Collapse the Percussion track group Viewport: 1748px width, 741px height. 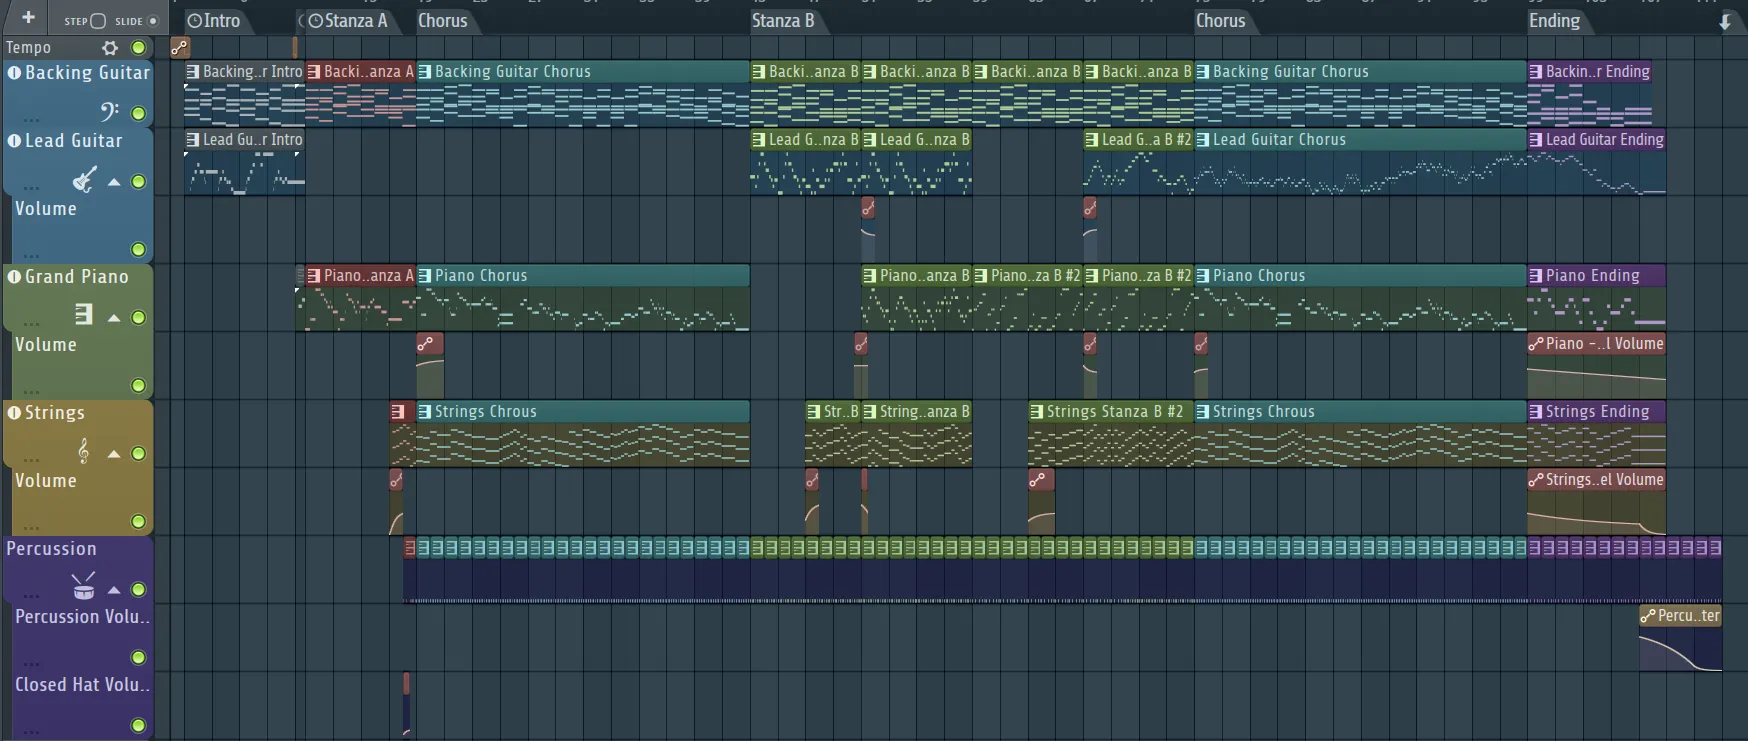114,590
